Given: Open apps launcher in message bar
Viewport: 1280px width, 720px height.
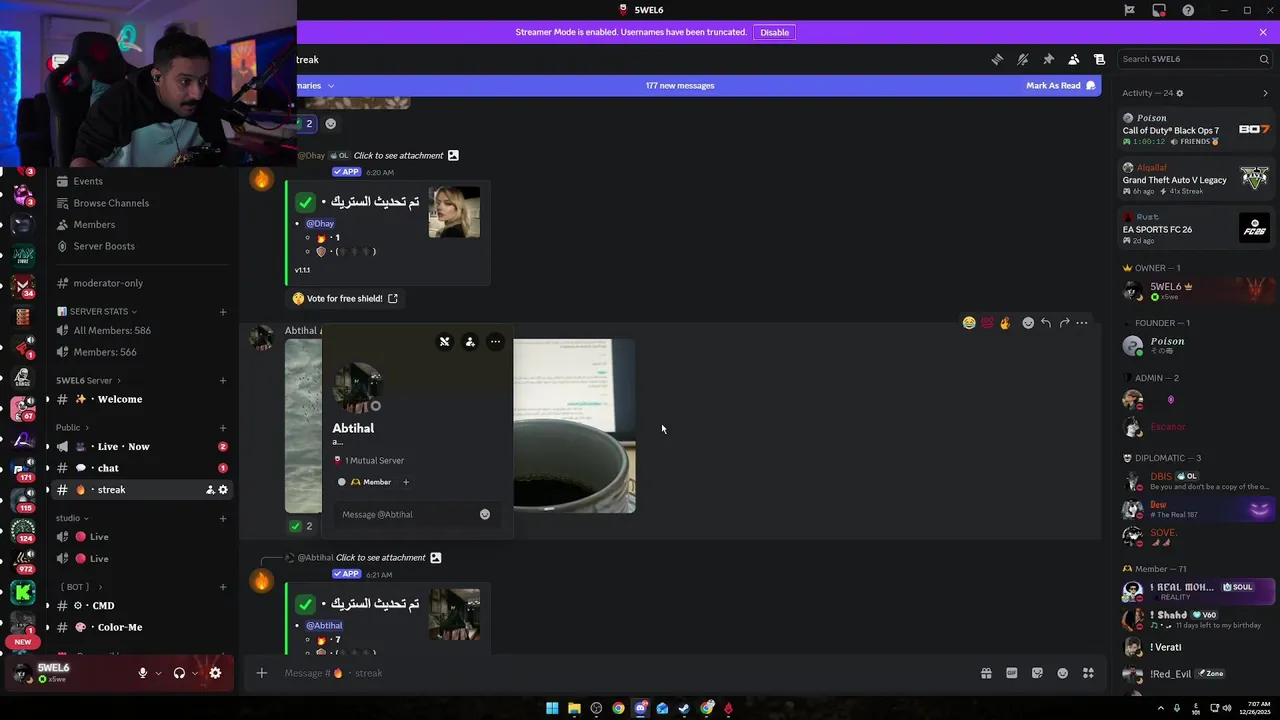Looking at the screenshot, I should coord(1088,673).
